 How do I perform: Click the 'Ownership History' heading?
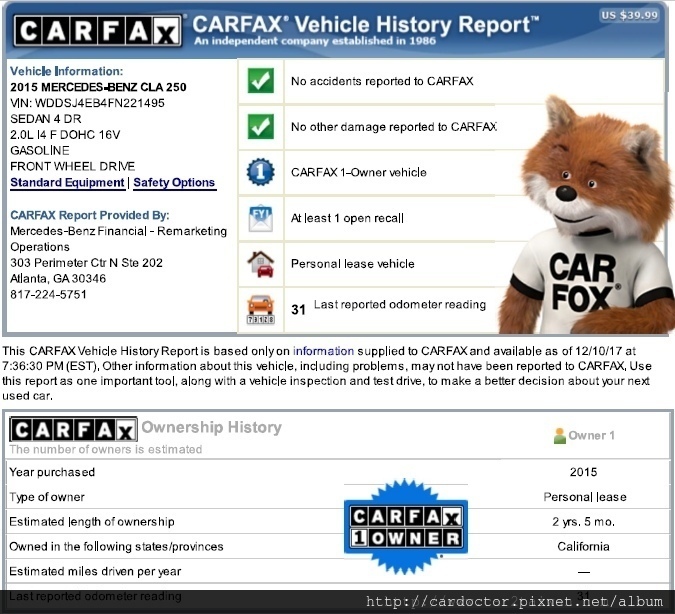[x=211, y=427]
